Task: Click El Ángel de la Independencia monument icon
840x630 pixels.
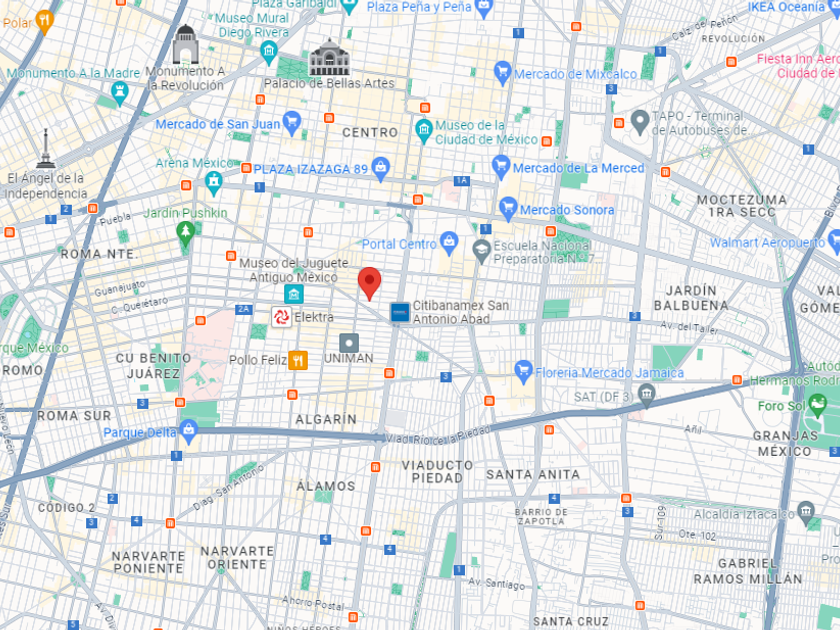Action: pos(46,148)
